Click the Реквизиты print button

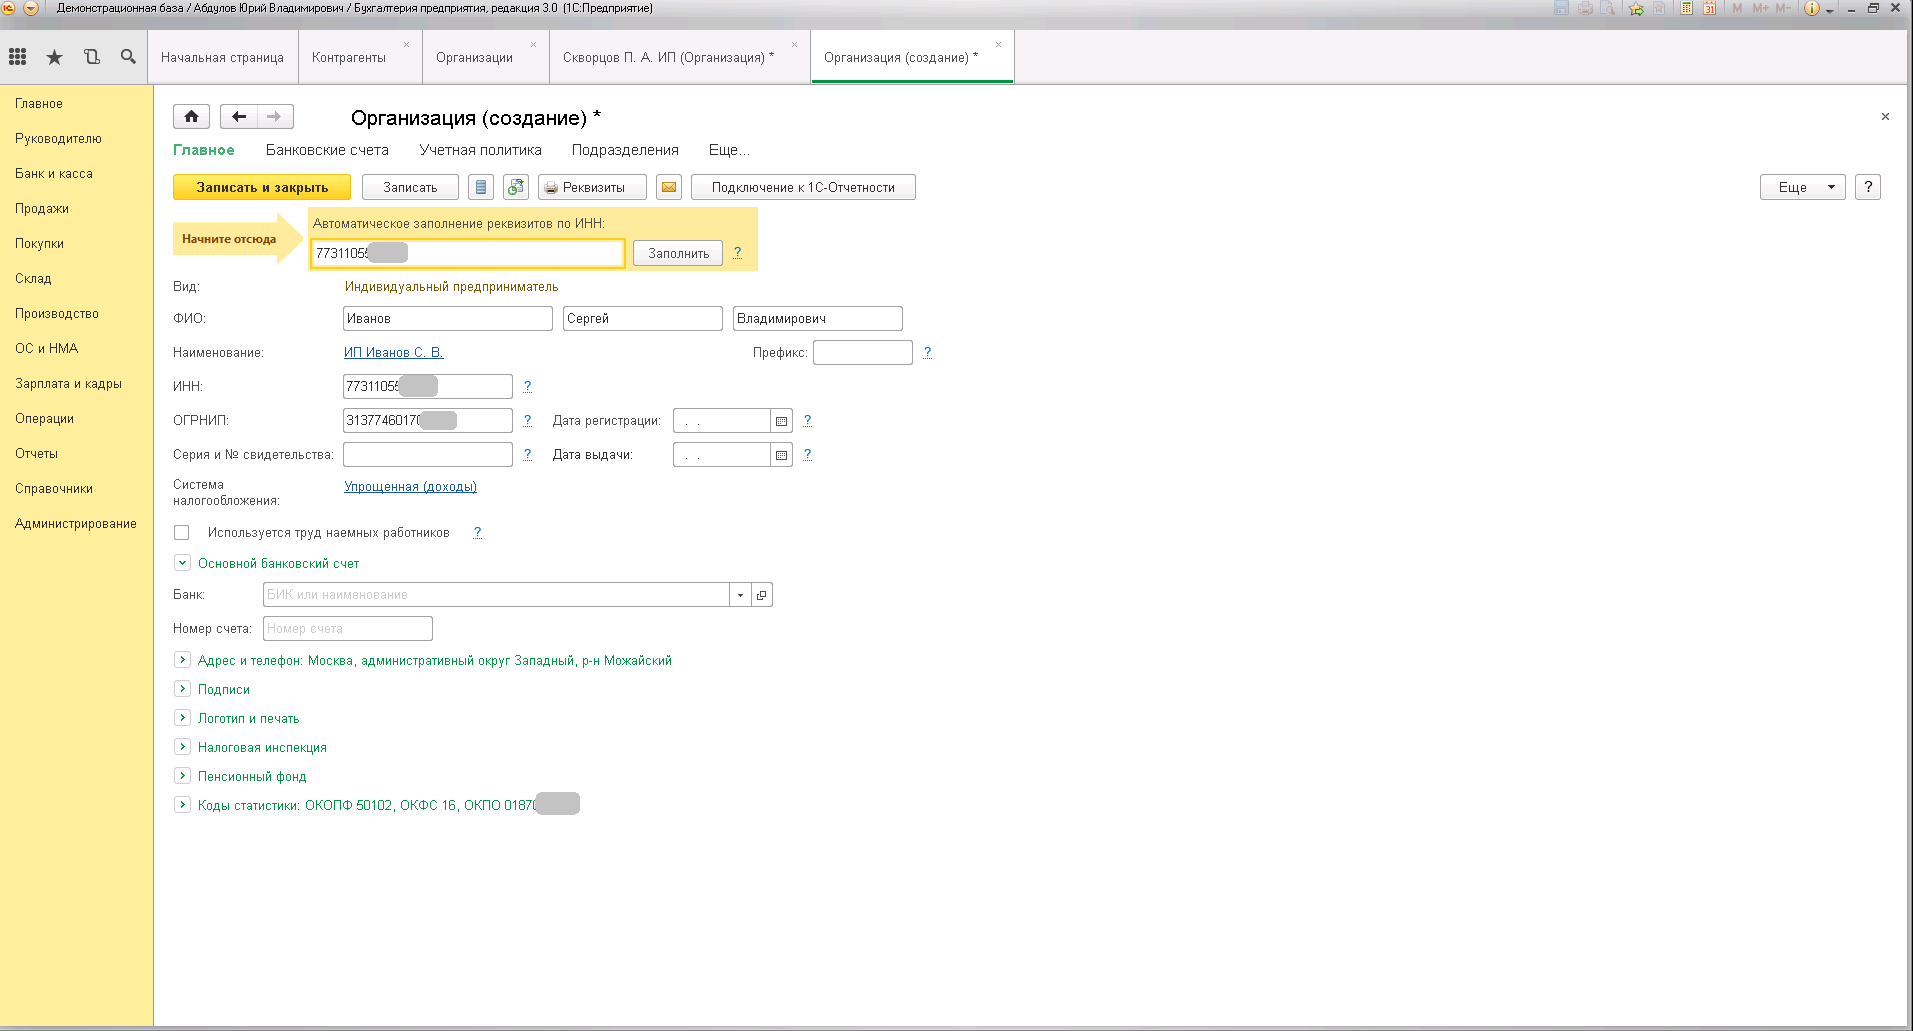click(x=592, y=187)
